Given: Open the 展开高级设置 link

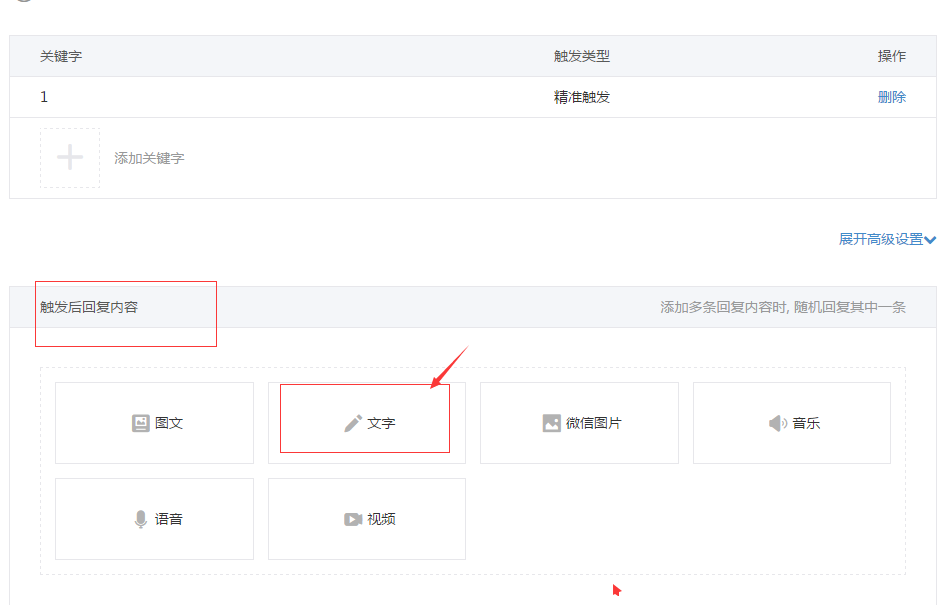Looking at the screenshot, I should [880, 239].
